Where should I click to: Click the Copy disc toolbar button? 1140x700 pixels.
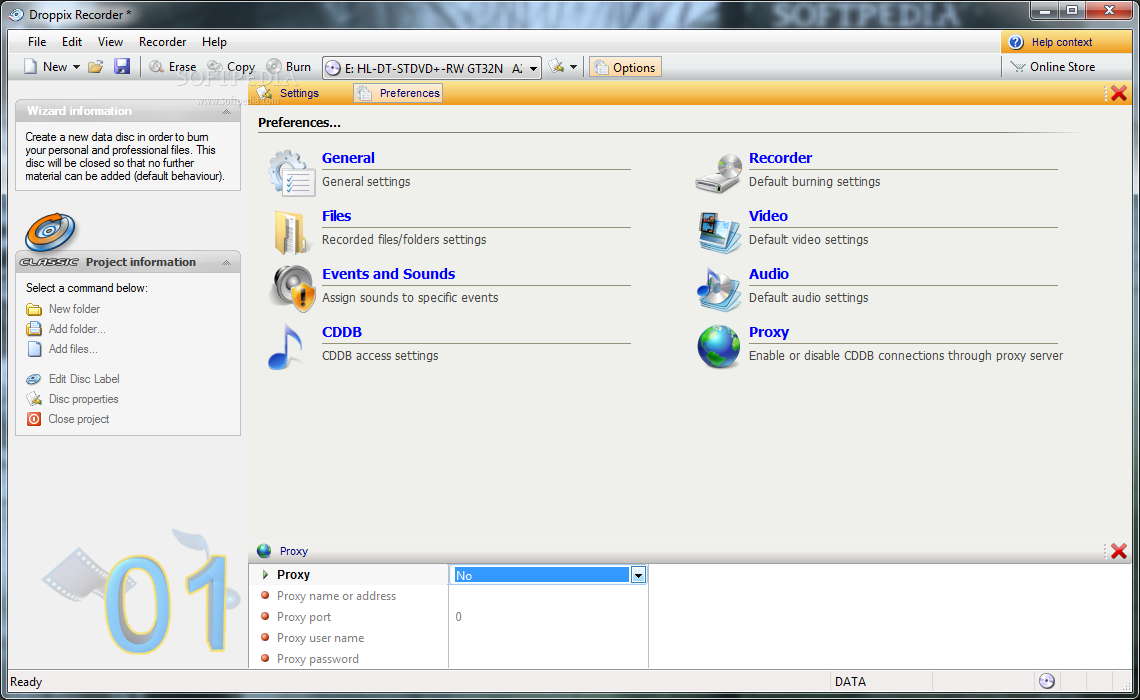pyautogui.click(x=231, y=67)
